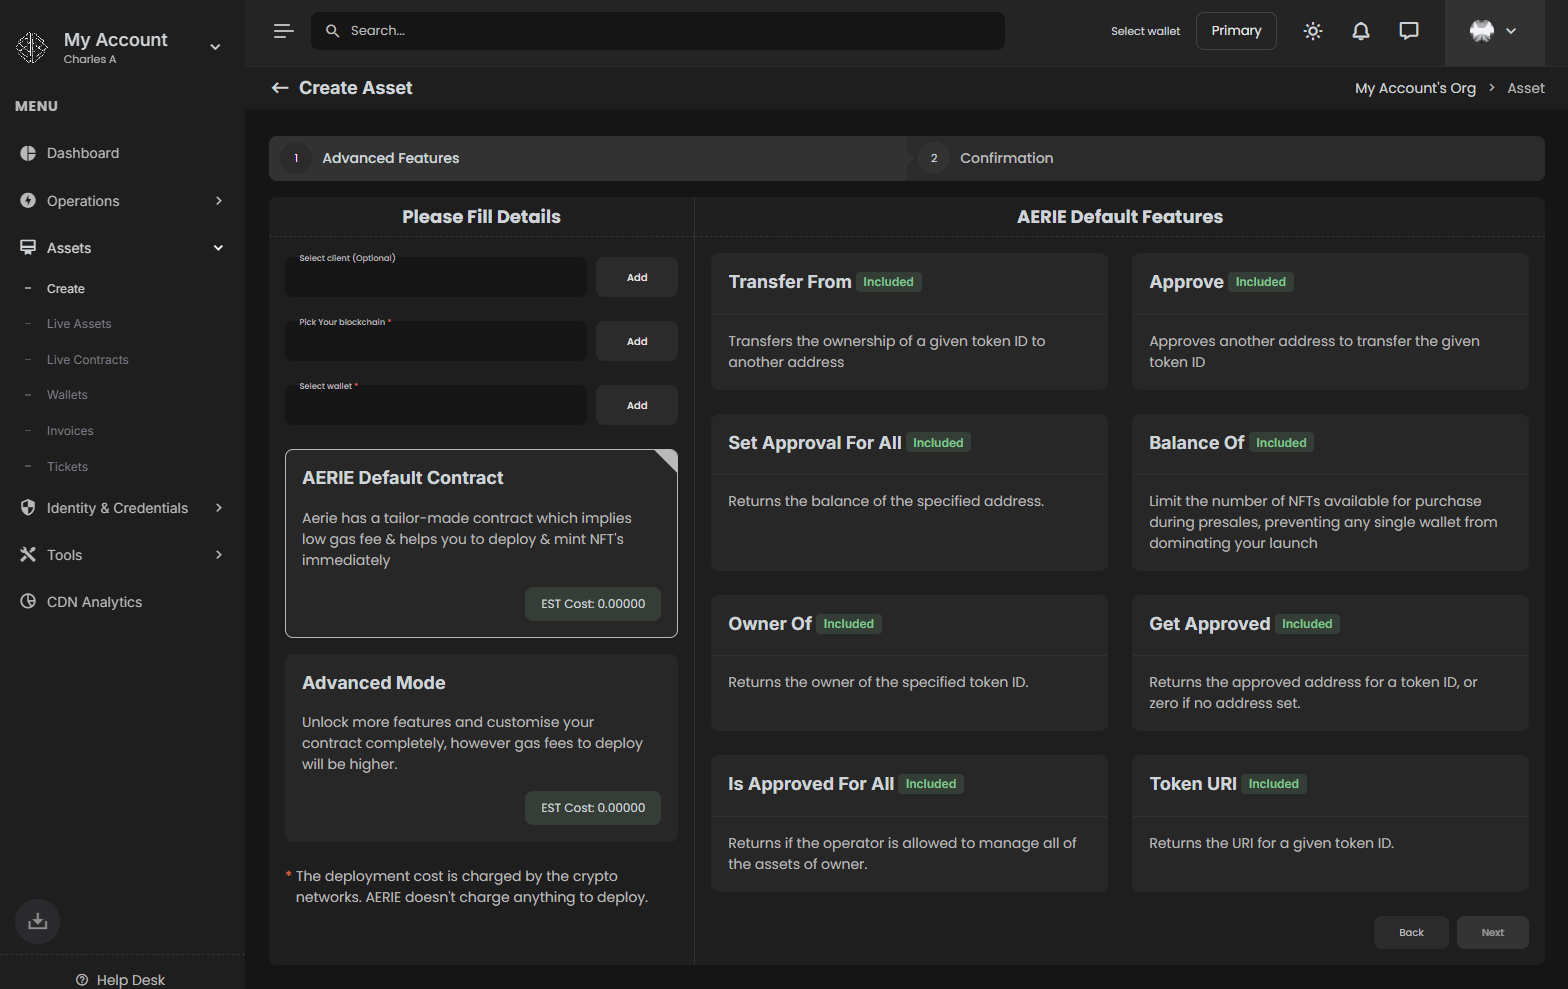Screen dimensions: 1568x989
Task: Open the Pick Your blockchain dropdown
Action: click(436, 341)
